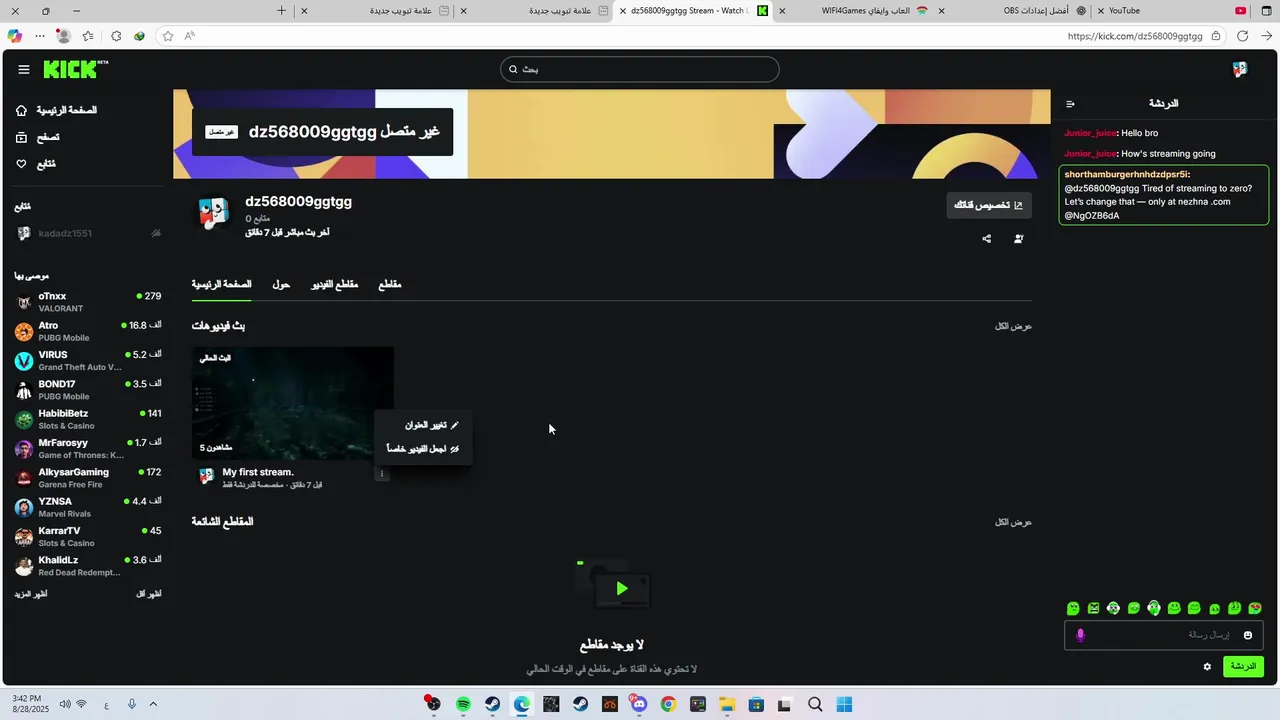Image resolution: width=1280 pixels, height=720 pixels.
Task: Click the unfollow icon next to kadadz1551
Action: (x=156, y=233)
